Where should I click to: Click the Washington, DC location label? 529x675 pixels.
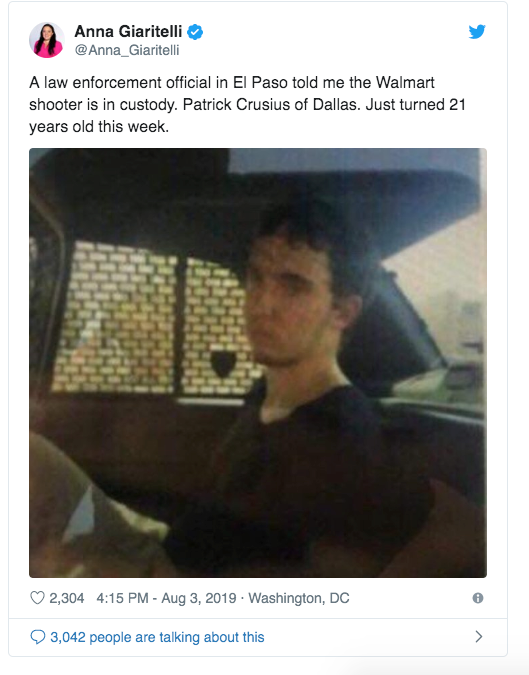pyautogui.click(x=299, y=598)
